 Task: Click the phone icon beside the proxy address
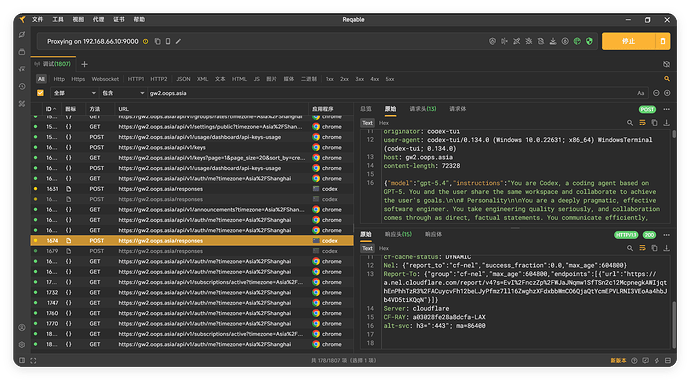[x=168, y=41]
